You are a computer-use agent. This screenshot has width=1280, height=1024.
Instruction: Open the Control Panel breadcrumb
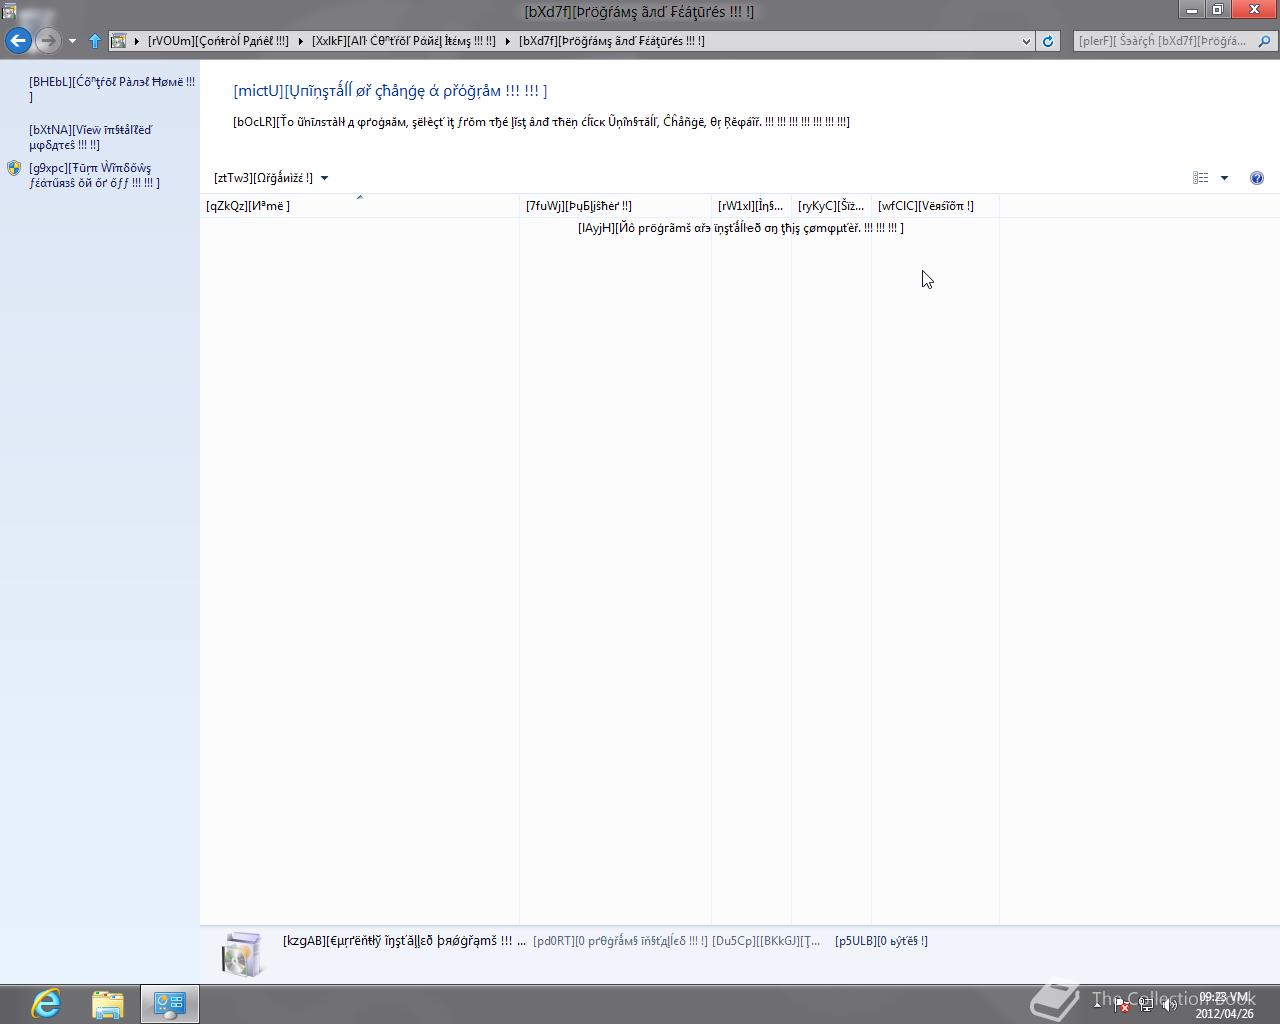[x=218, y=41]
